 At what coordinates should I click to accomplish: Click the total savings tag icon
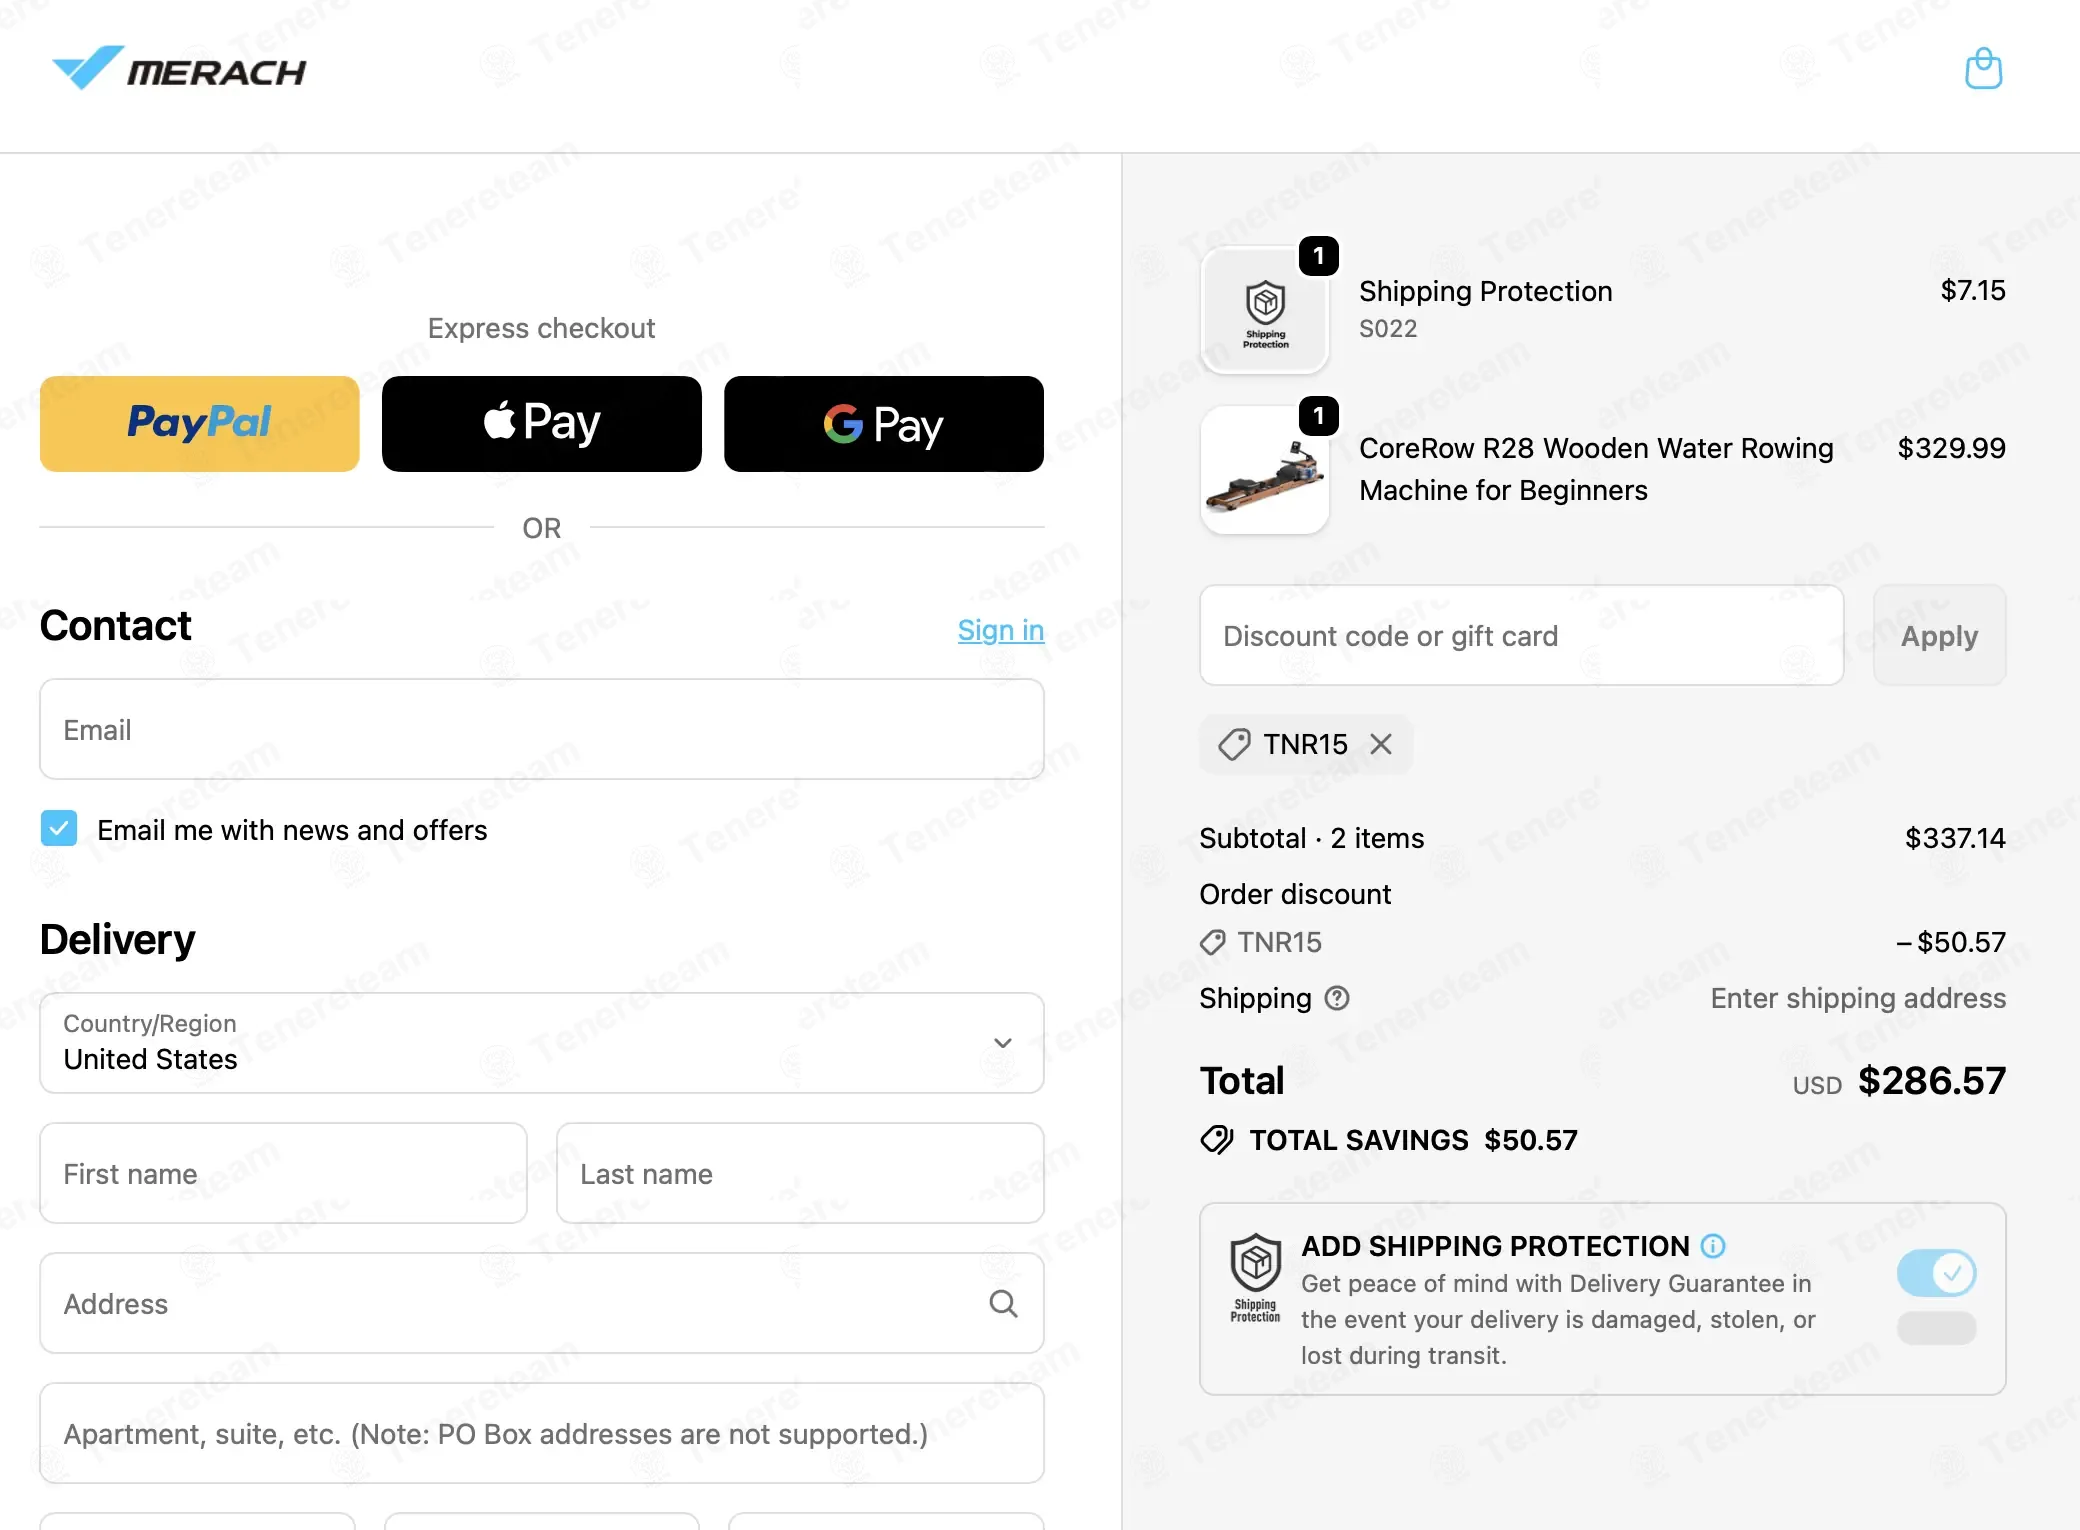[x=1217, y=1140]
